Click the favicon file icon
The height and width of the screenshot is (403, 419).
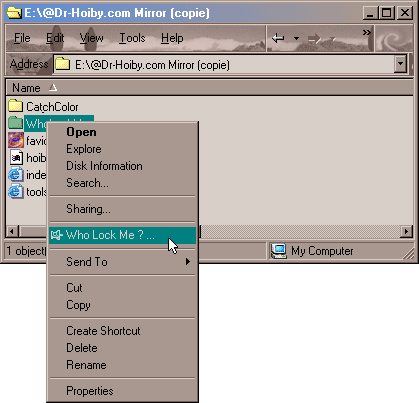point(16,140)
